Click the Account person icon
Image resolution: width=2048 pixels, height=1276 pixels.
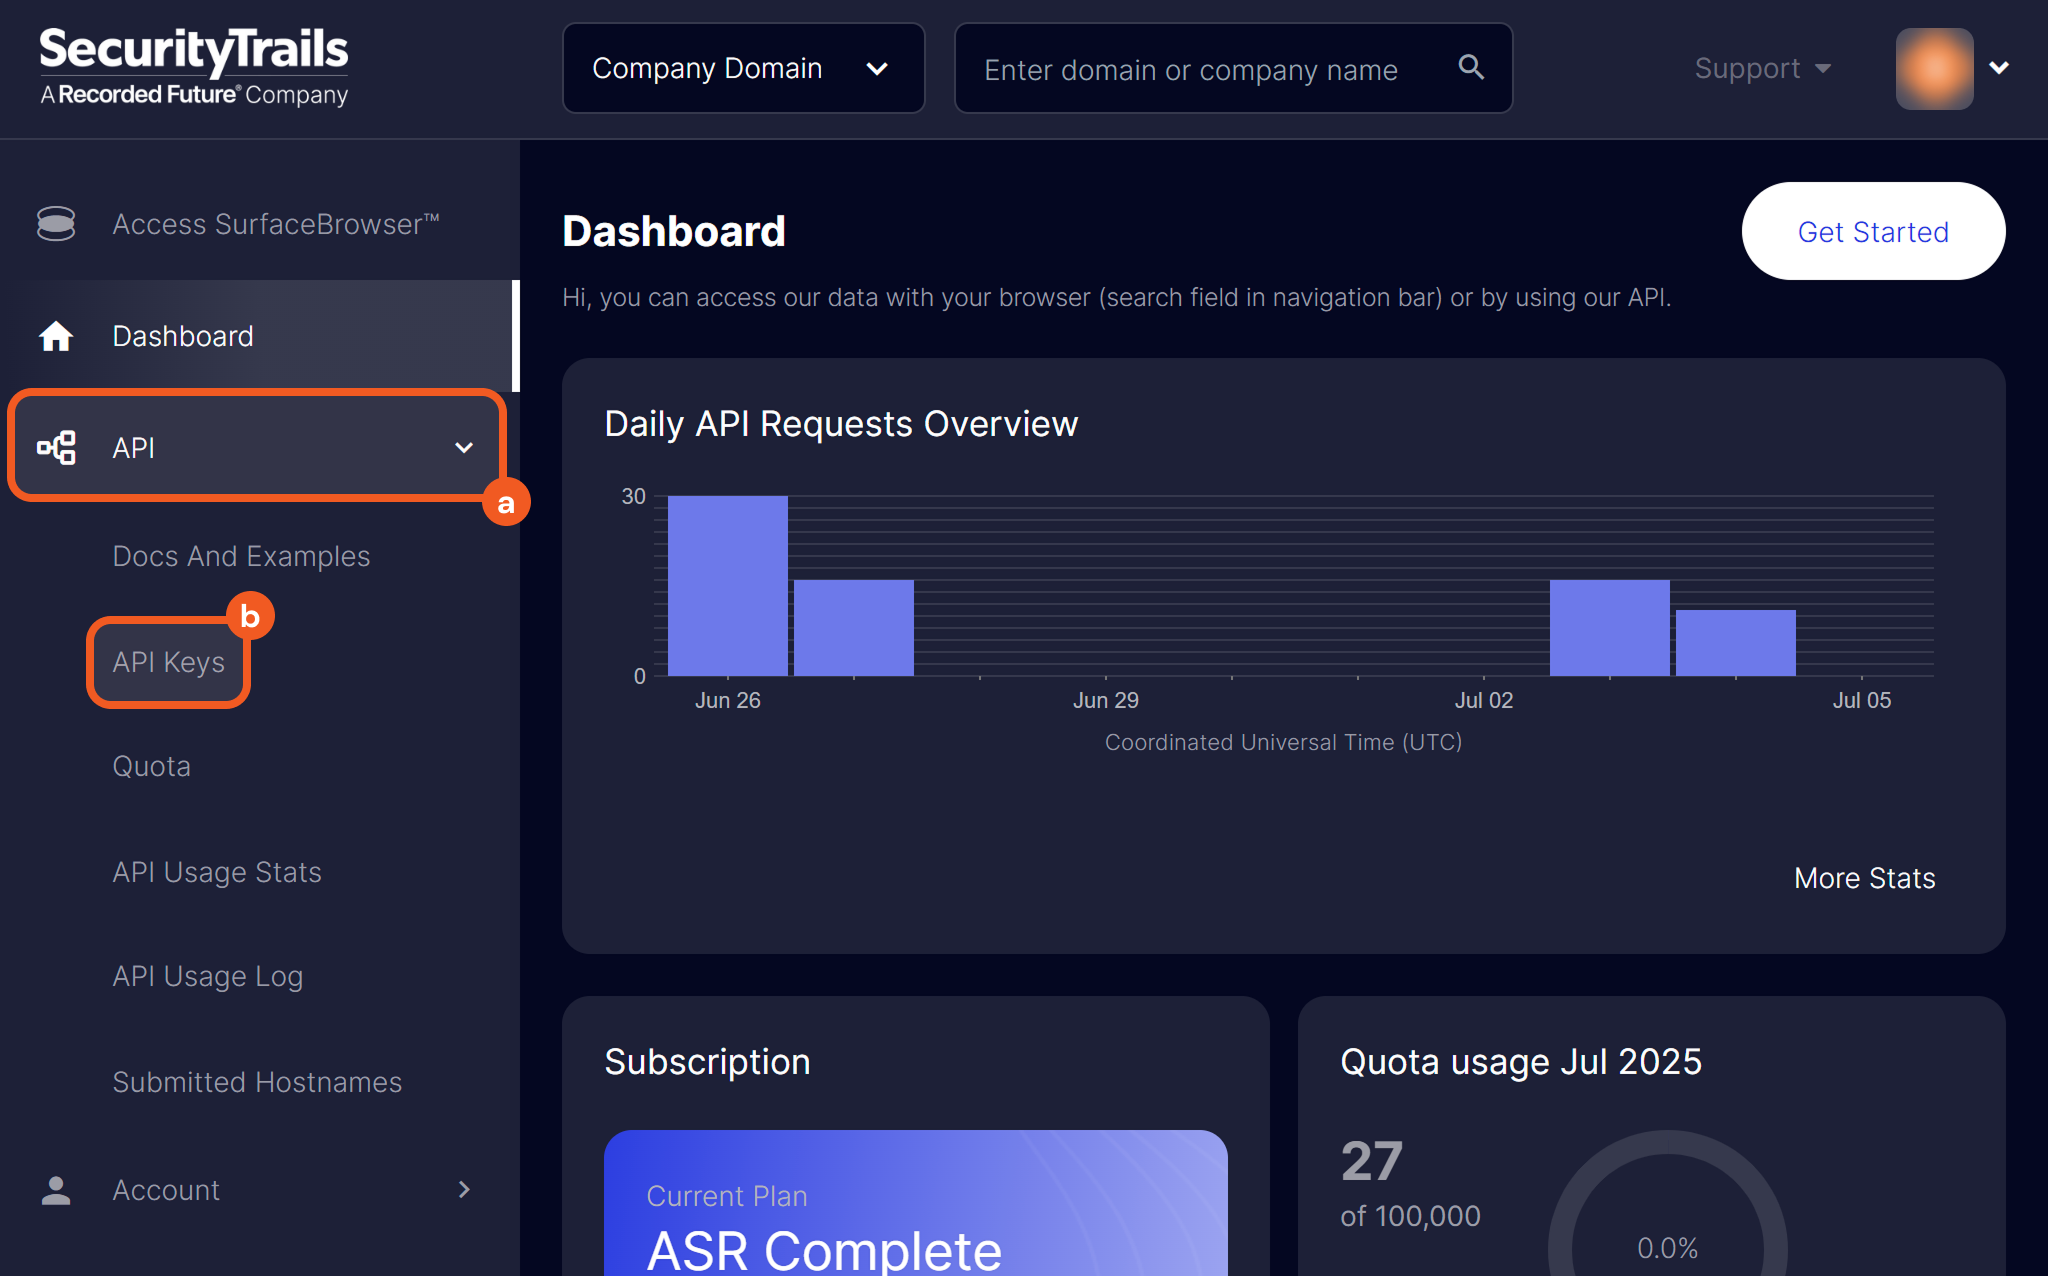click(56, 1190)
